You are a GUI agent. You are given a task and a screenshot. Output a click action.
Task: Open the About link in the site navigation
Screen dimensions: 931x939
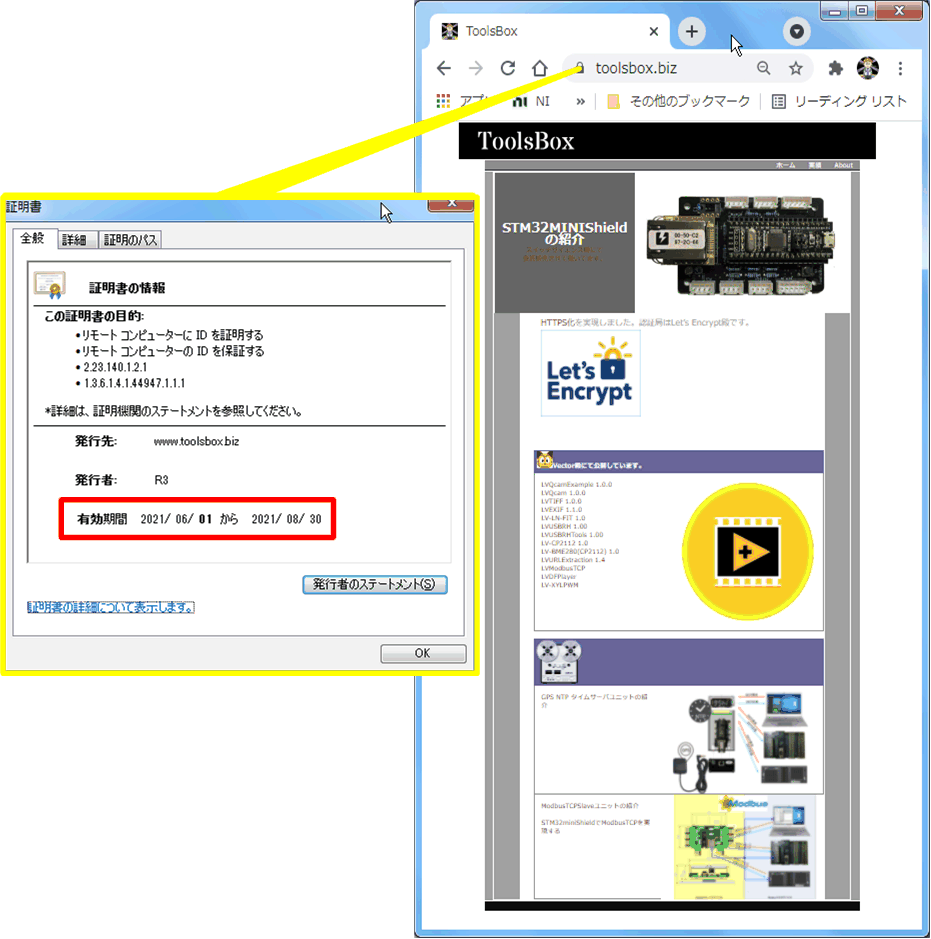843,165
